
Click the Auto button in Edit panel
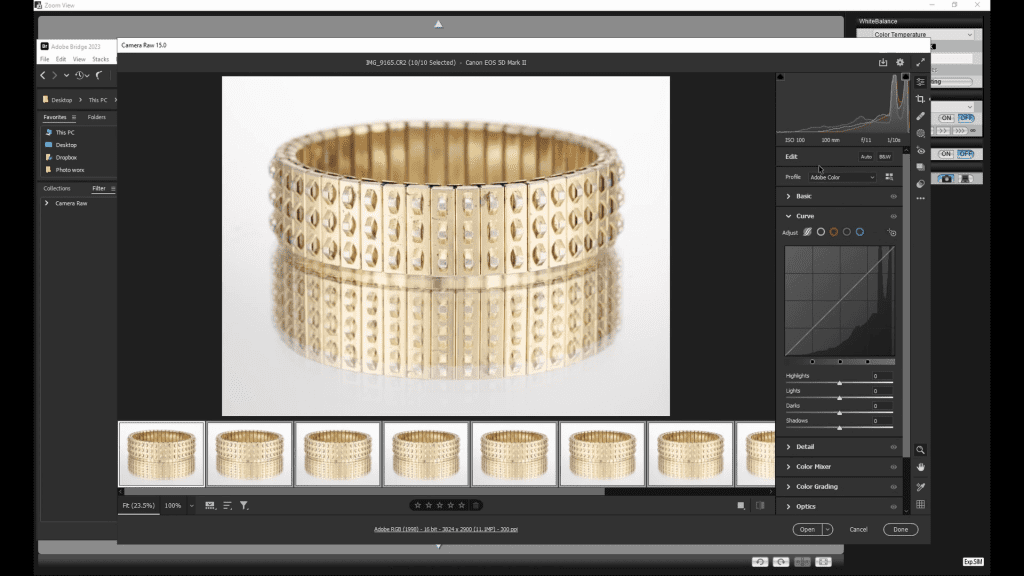click(866, 157)
